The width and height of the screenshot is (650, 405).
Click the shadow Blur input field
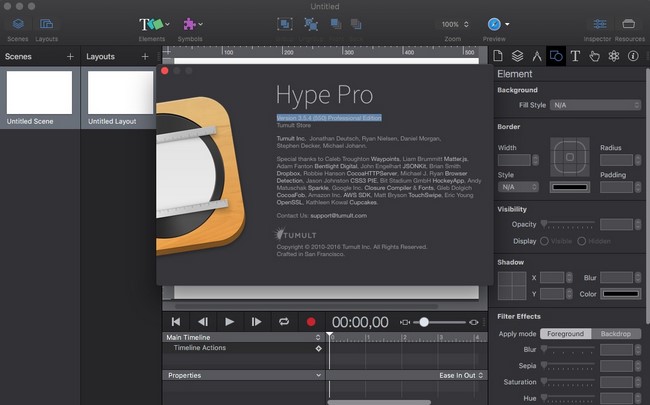point(616,278)
